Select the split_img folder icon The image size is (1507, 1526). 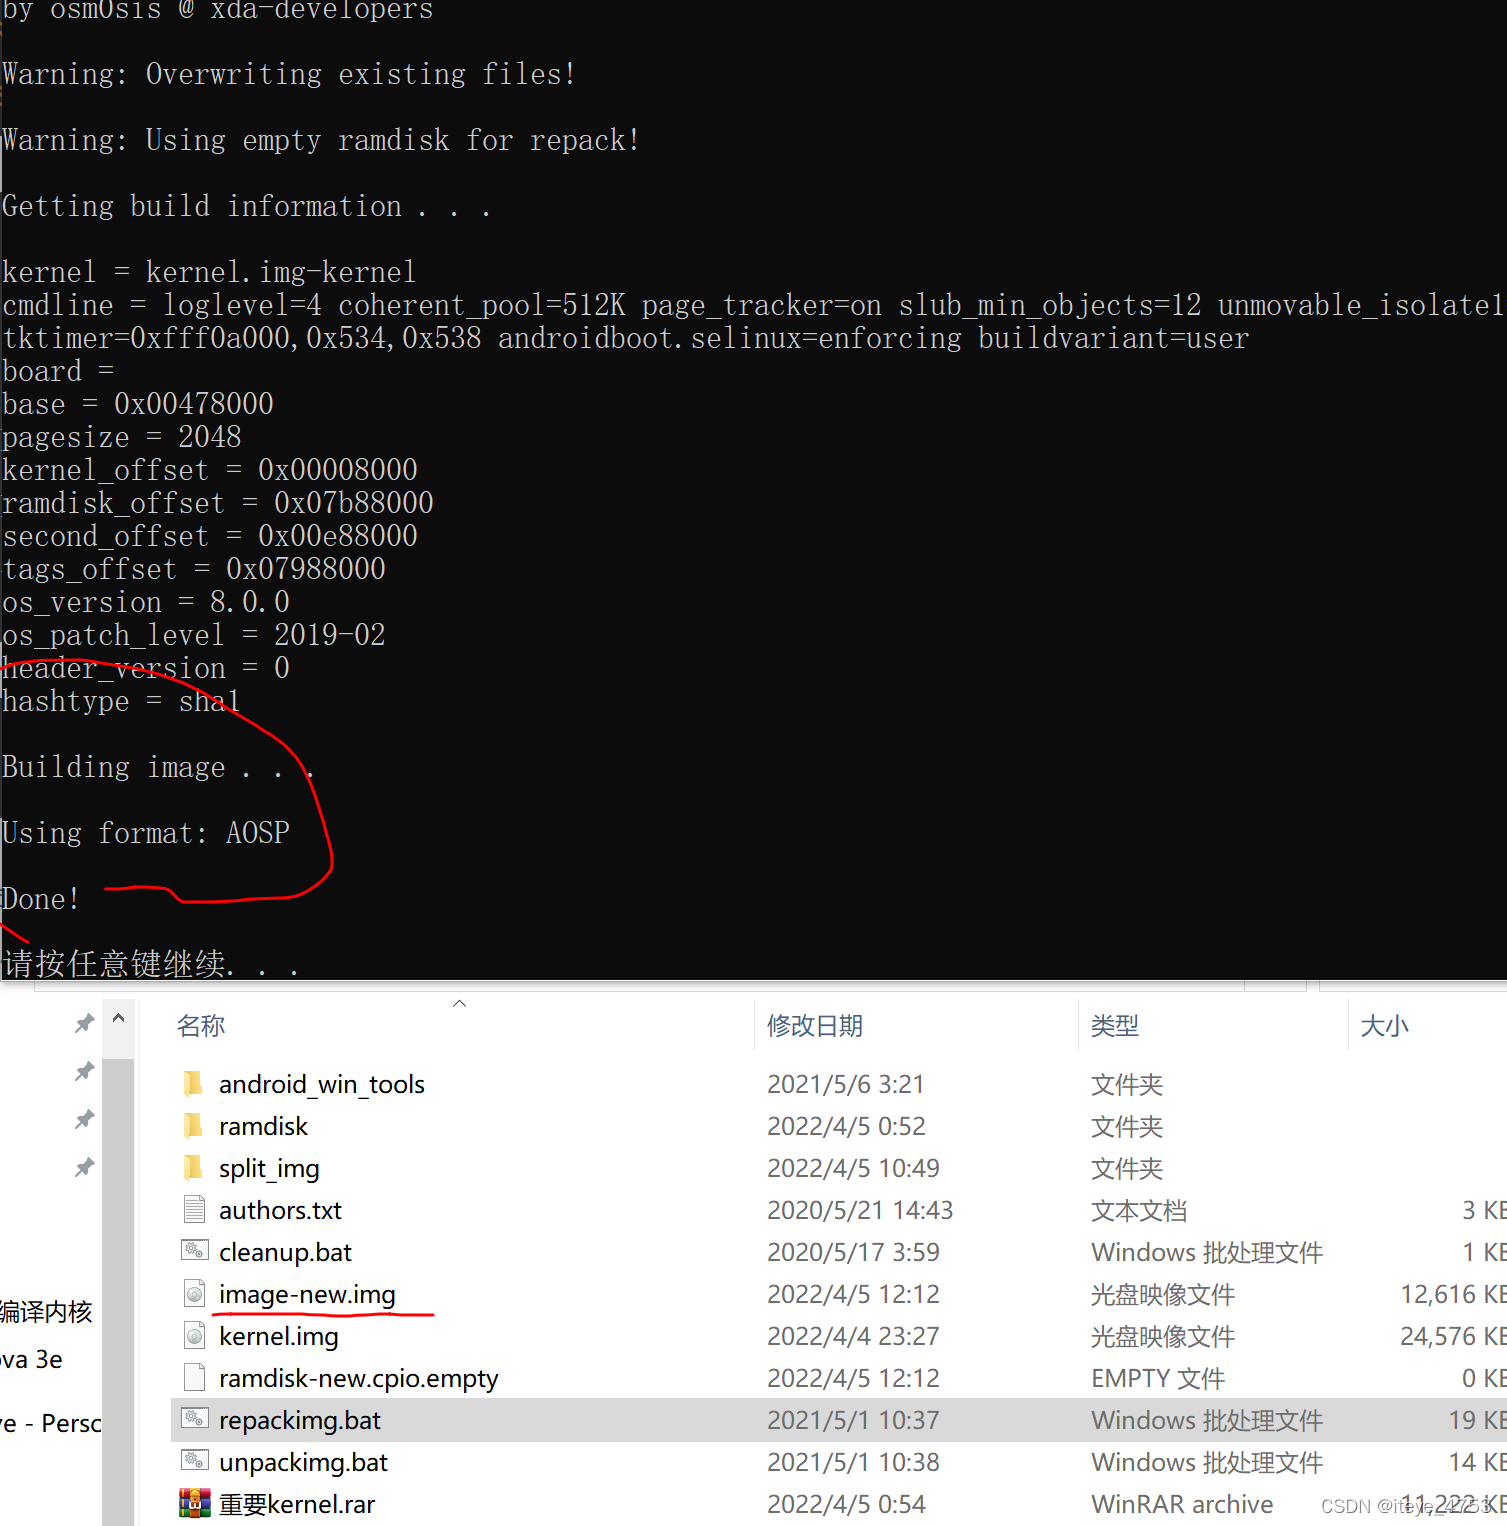pos(193,1168)
